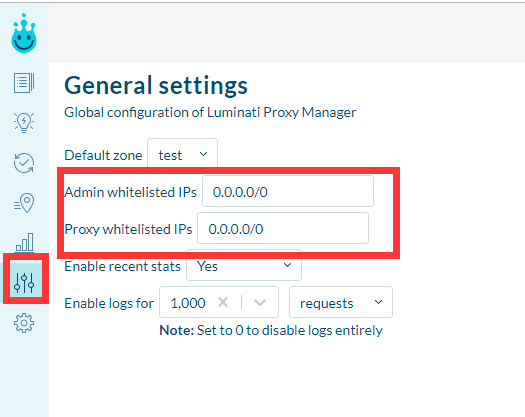Open the bar chart statistics icon
The image size is (525, 417).
click(x=24, y=242)
